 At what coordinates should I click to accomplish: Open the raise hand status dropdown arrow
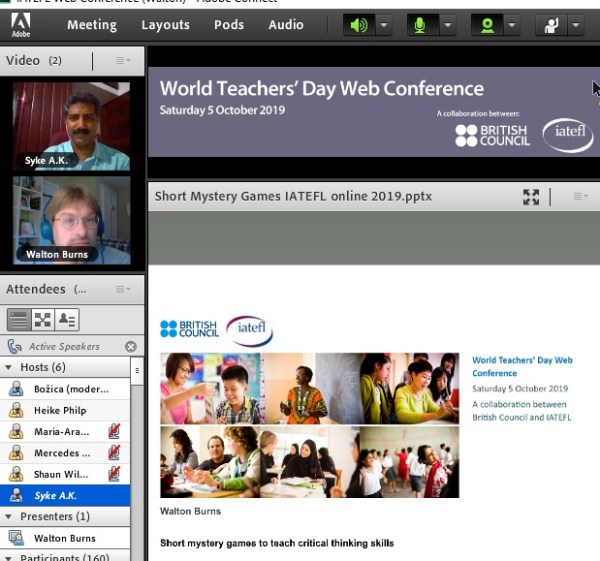[x=576, y=25]
